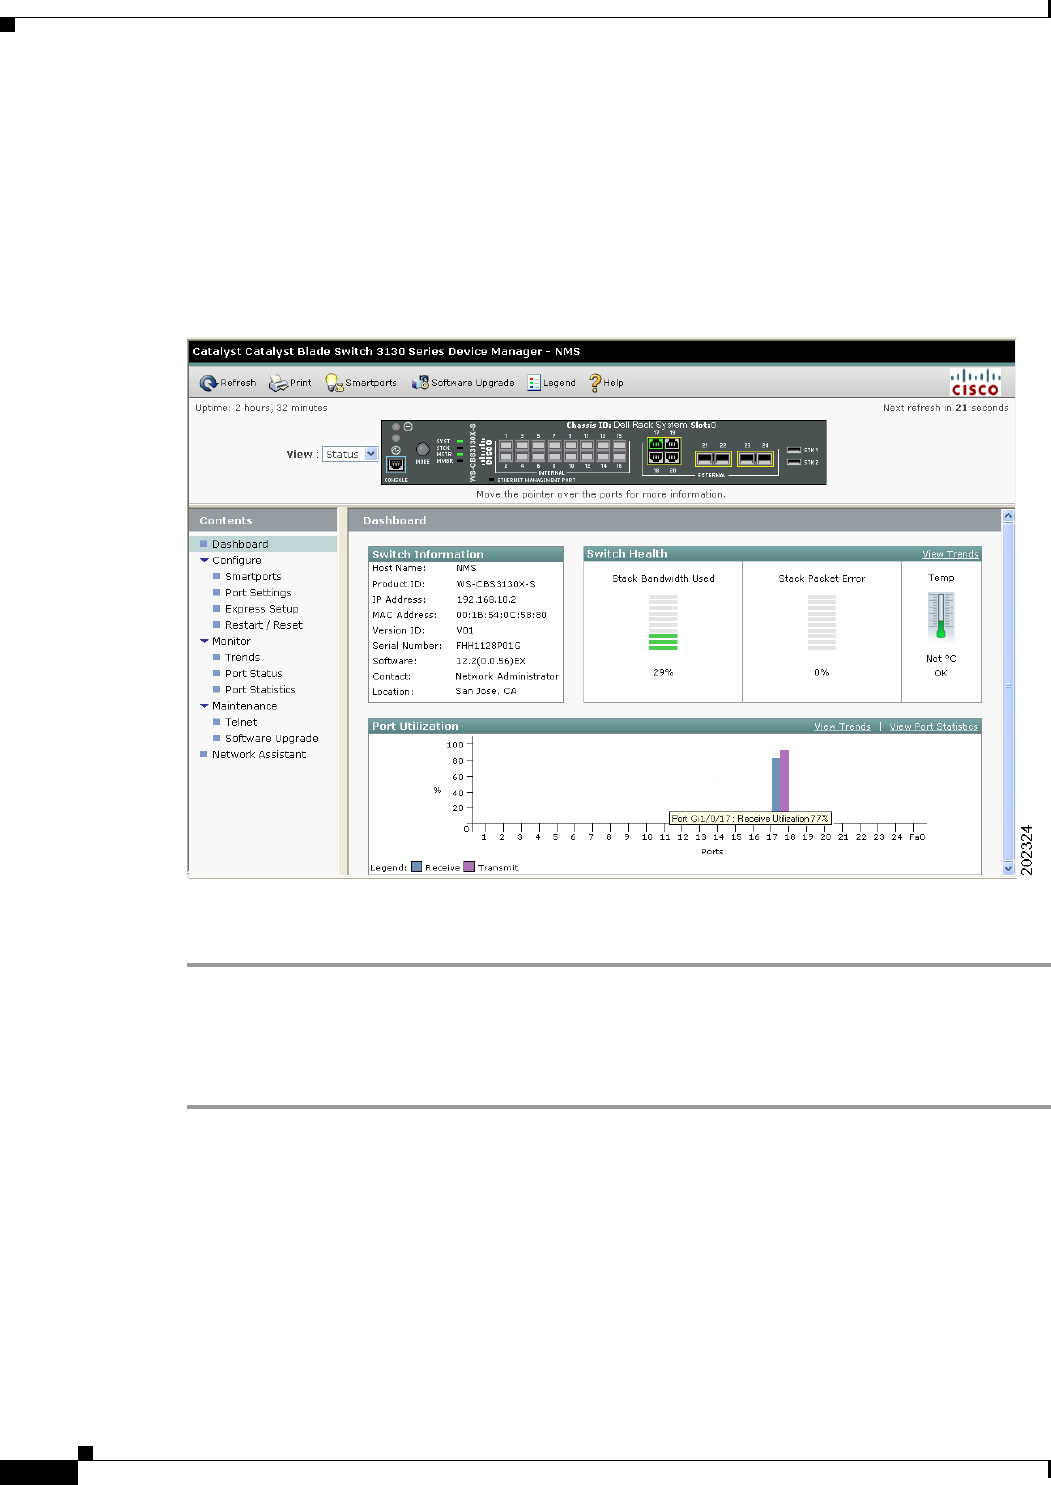1051x1485 pixels.
Task: Click the Uptime text
Action: point(261,408)
